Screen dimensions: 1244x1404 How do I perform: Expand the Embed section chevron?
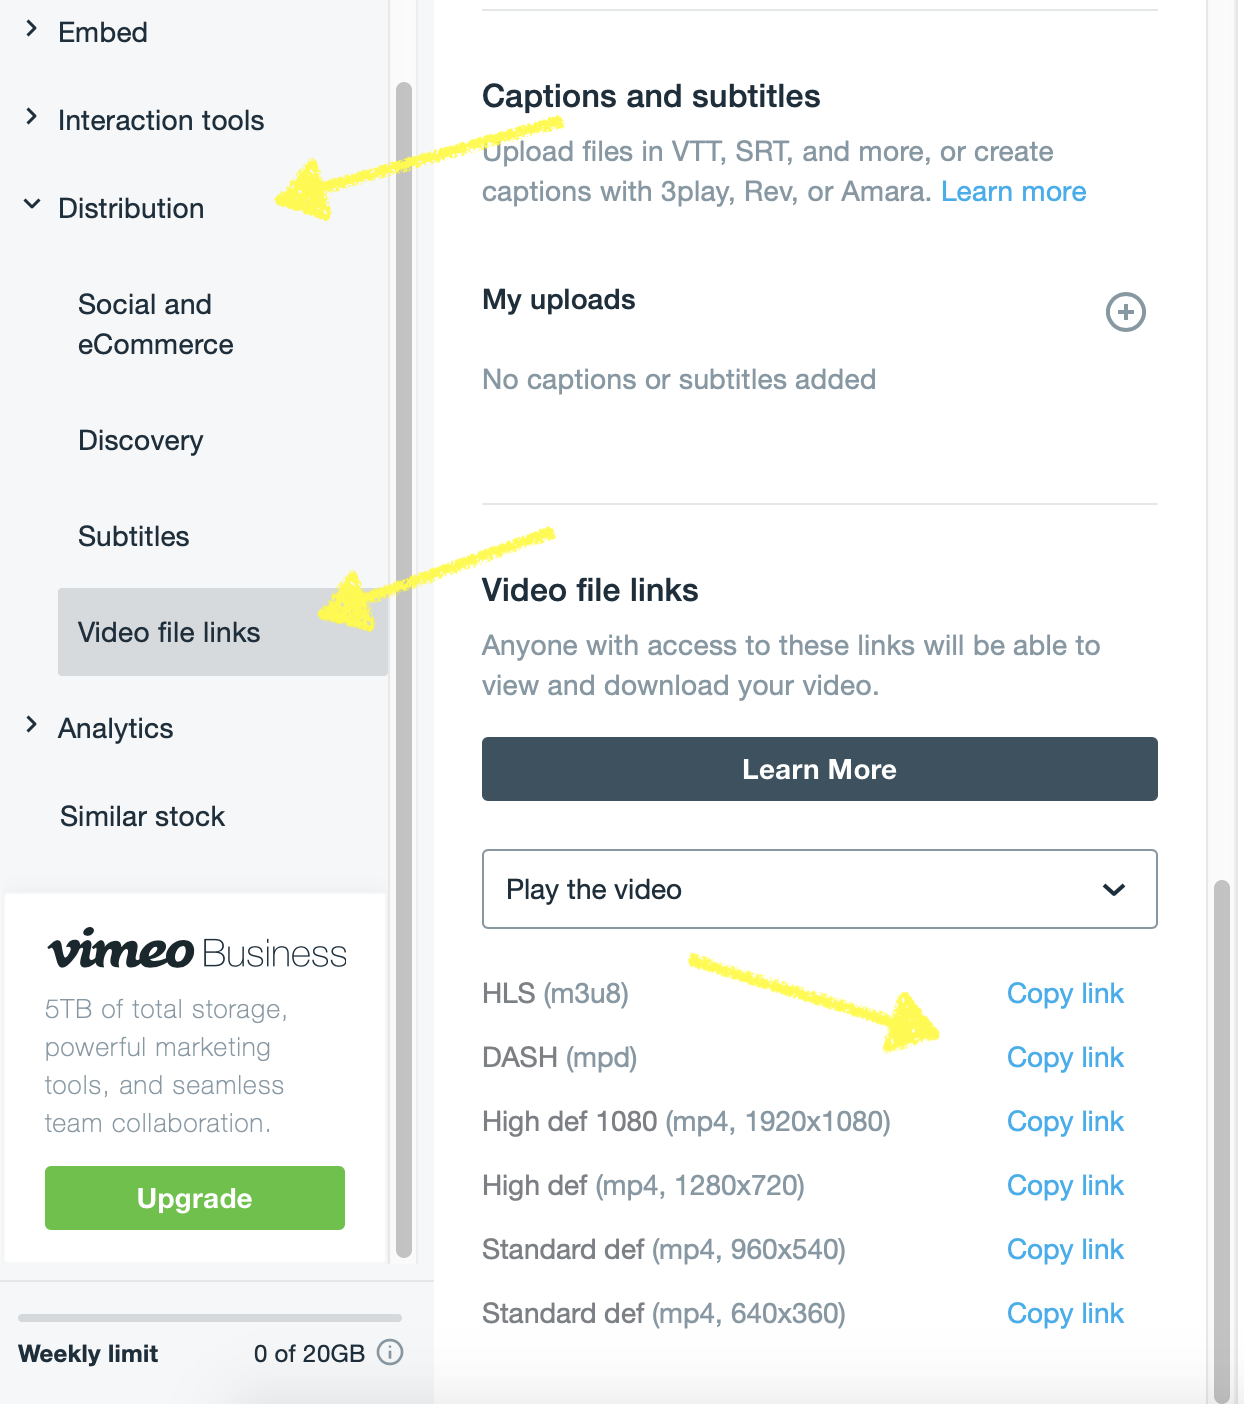click(x=31, y=29)
